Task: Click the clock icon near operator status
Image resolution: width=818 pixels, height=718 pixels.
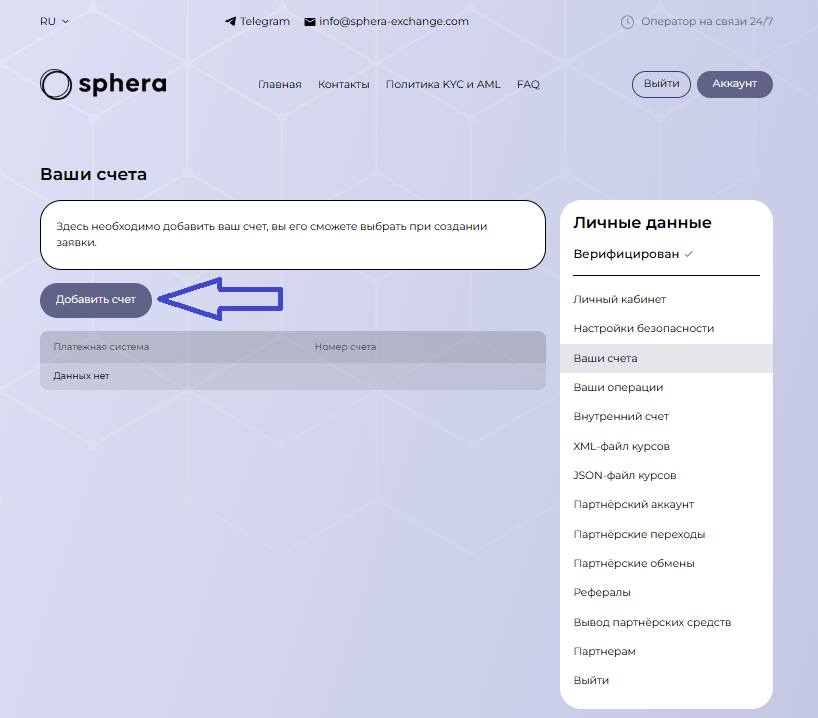Action: [x=627, y=21]
